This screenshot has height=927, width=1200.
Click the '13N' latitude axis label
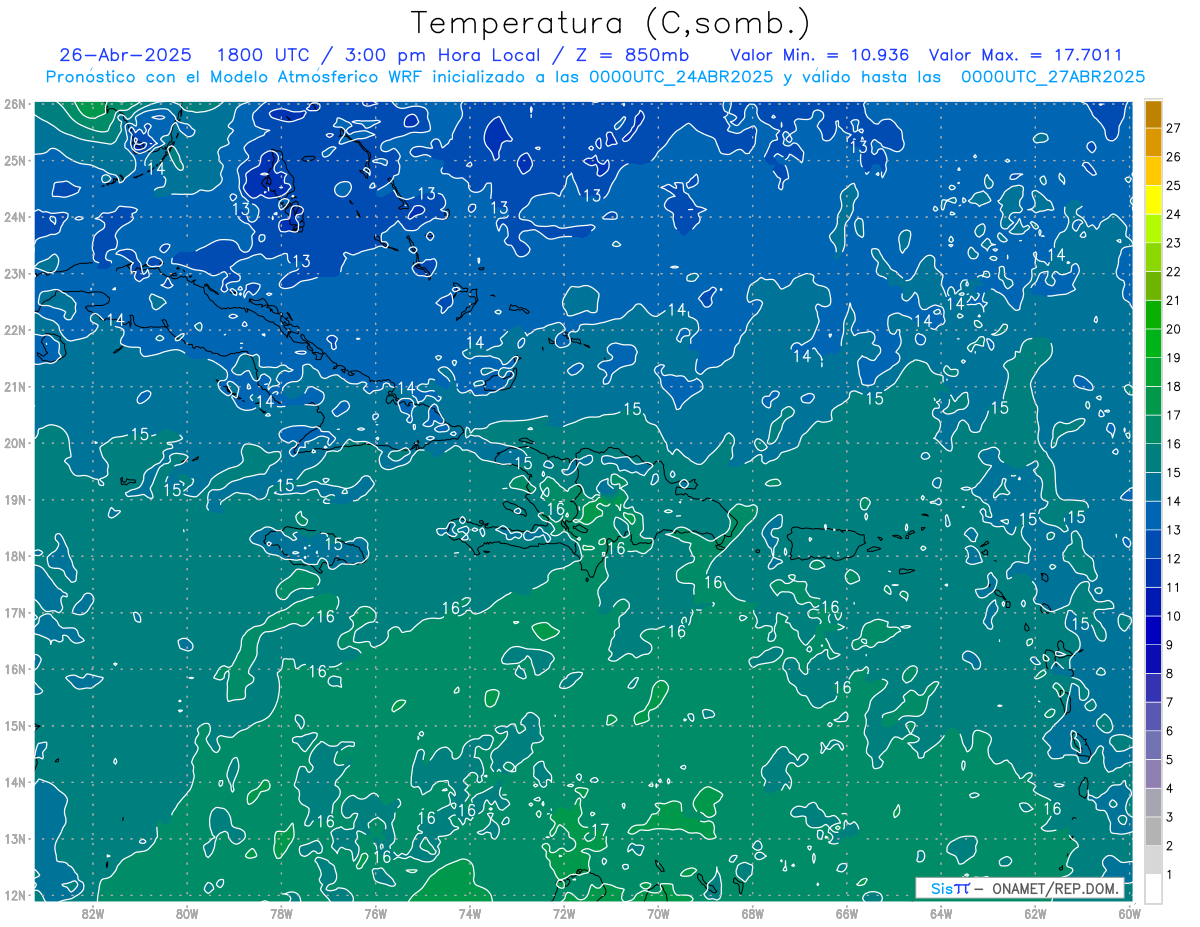15,839
